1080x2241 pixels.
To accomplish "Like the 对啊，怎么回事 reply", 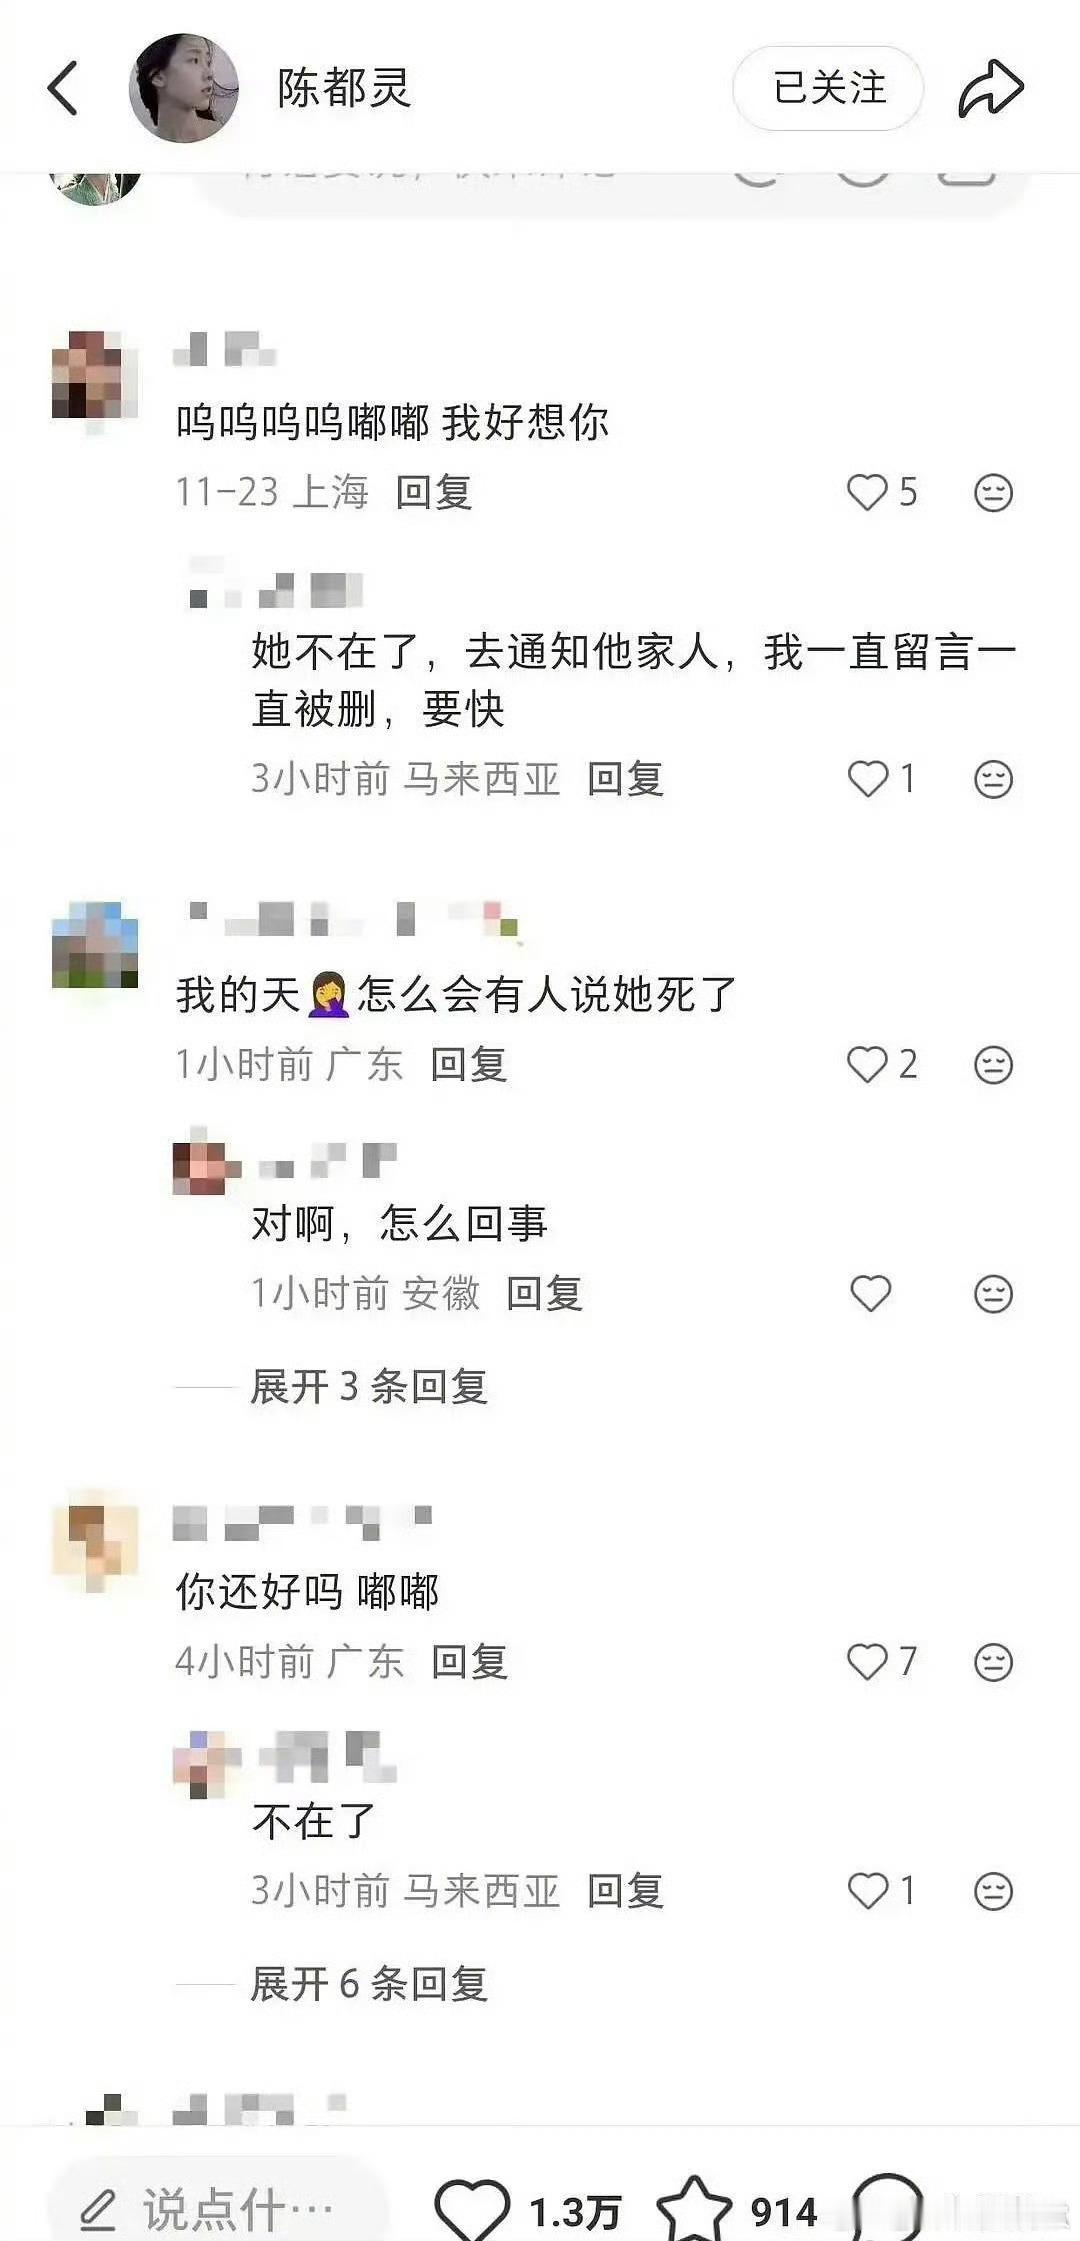I will coord(870,1293).
